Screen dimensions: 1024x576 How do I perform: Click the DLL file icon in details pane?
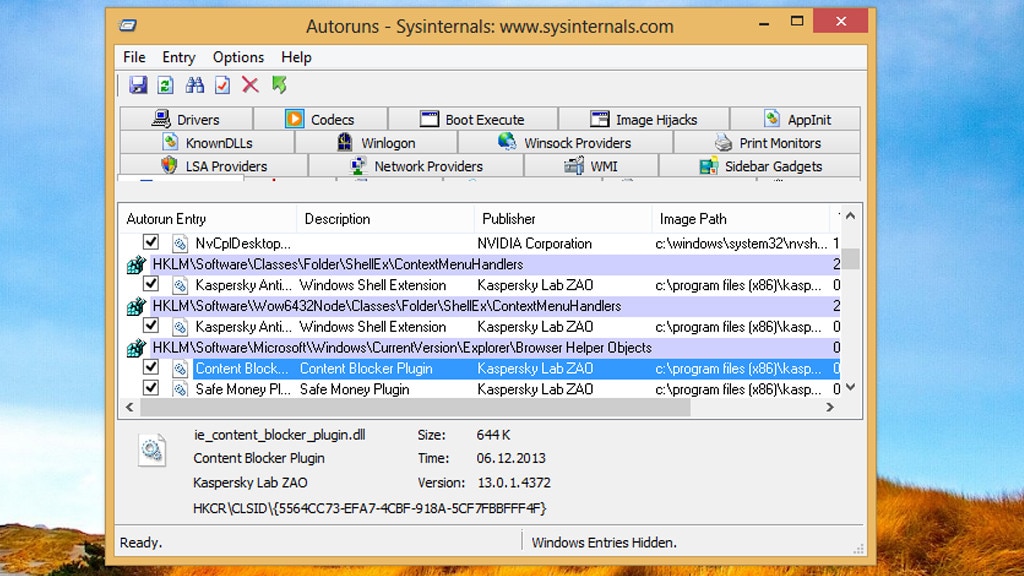(153, 450)
